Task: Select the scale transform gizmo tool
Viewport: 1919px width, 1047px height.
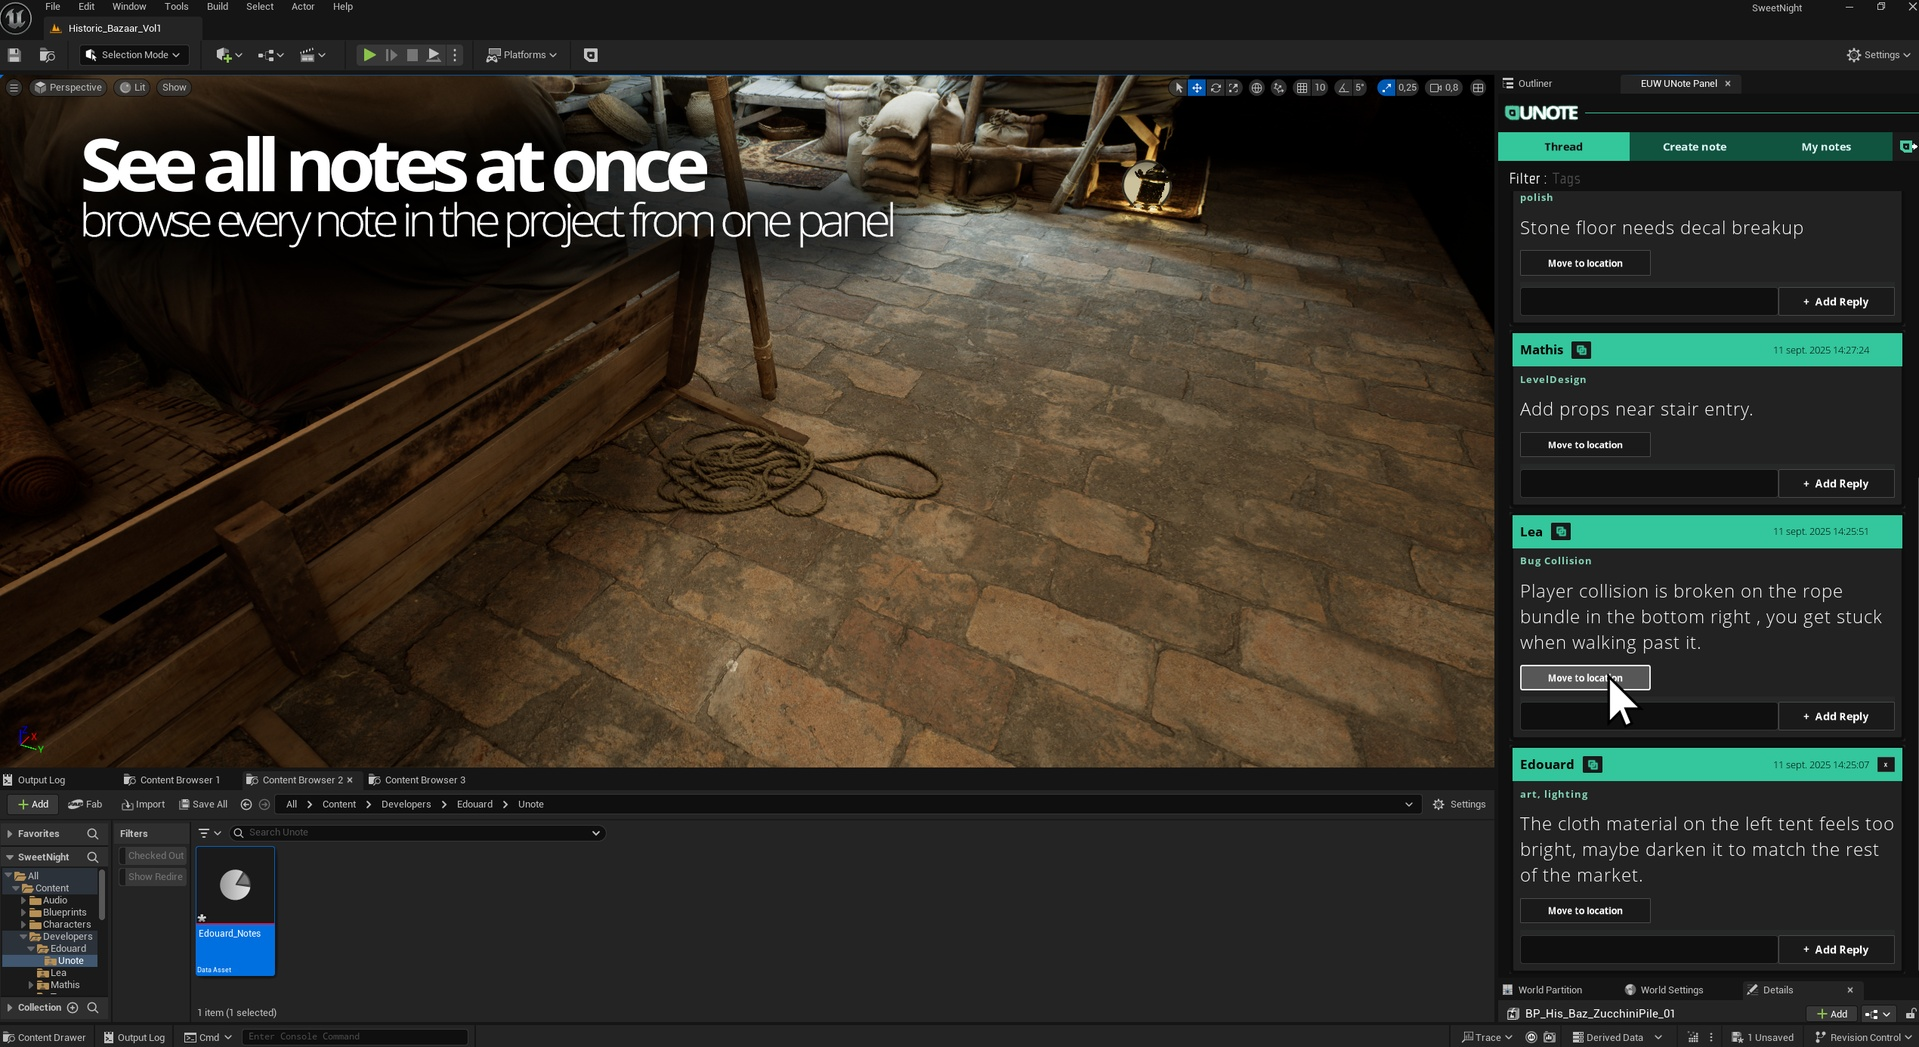Action: [1233, 88]
